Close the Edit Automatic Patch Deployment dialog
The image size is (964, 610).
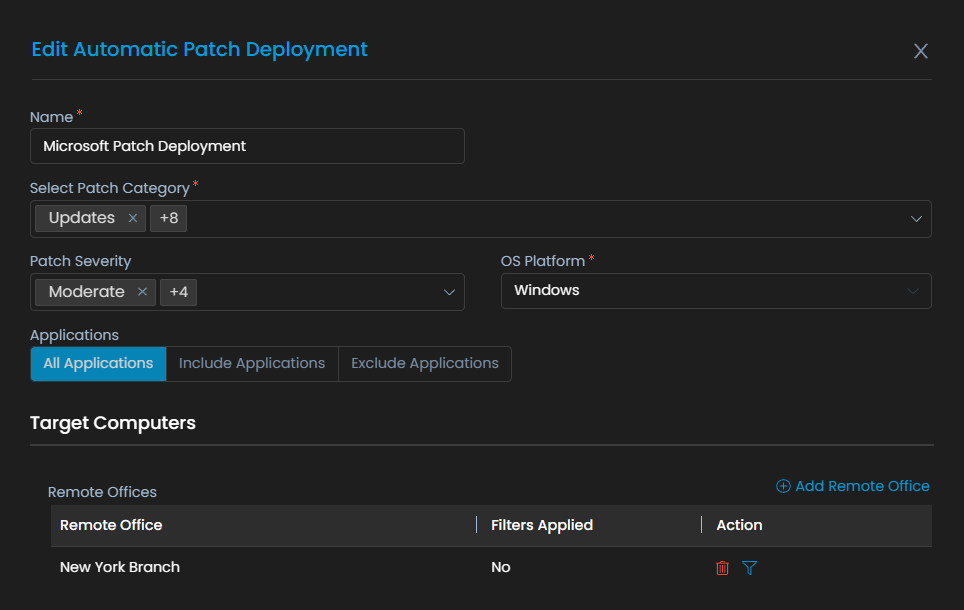[921, 51]
